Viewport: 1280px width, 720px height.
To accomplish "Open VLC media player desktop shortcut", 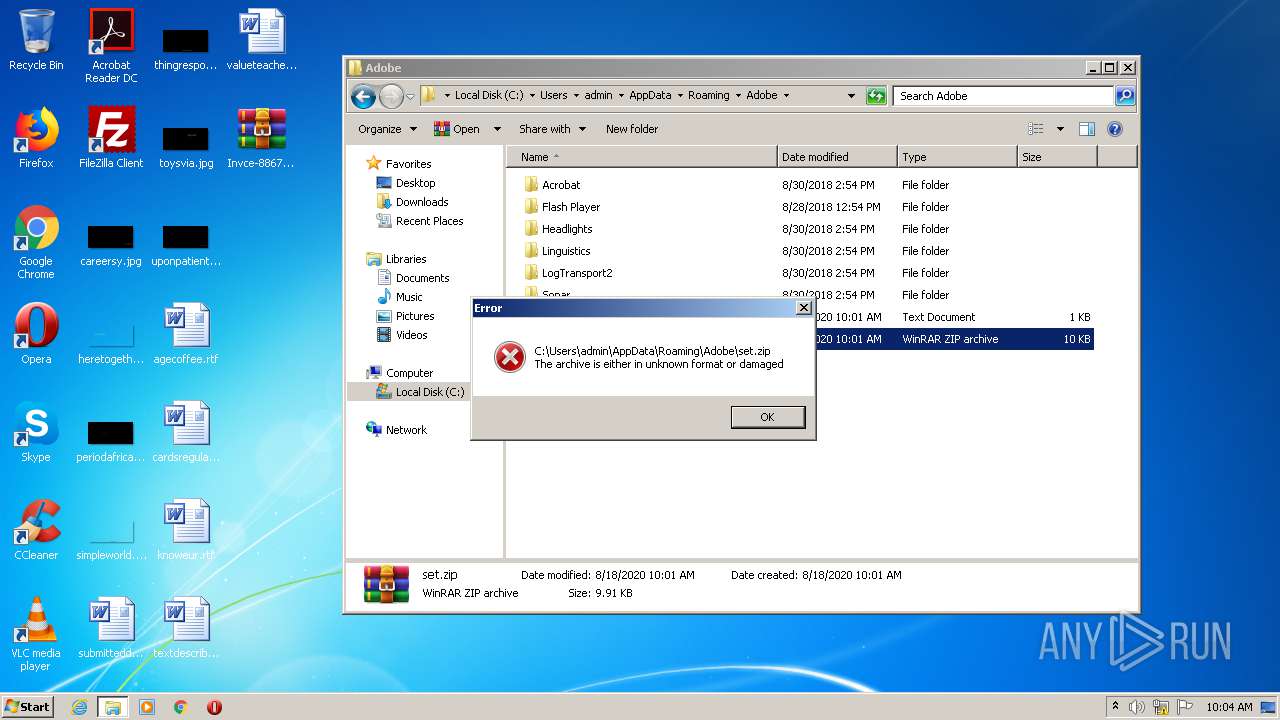I will pos(36,634).
